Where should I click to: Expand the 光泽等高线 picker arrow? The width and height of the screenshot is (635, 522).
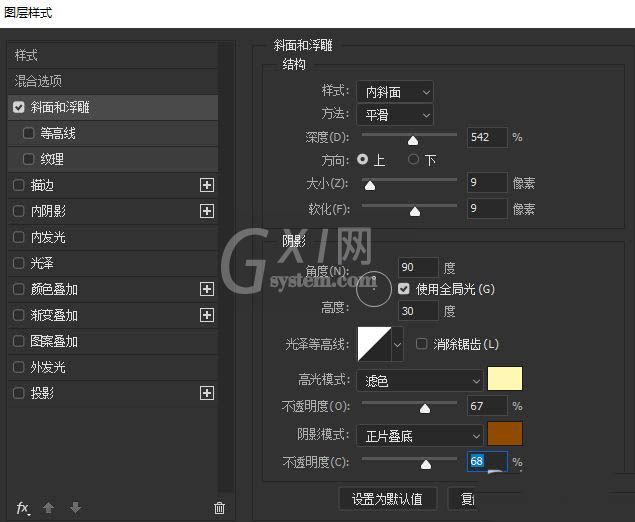point(398,344)
